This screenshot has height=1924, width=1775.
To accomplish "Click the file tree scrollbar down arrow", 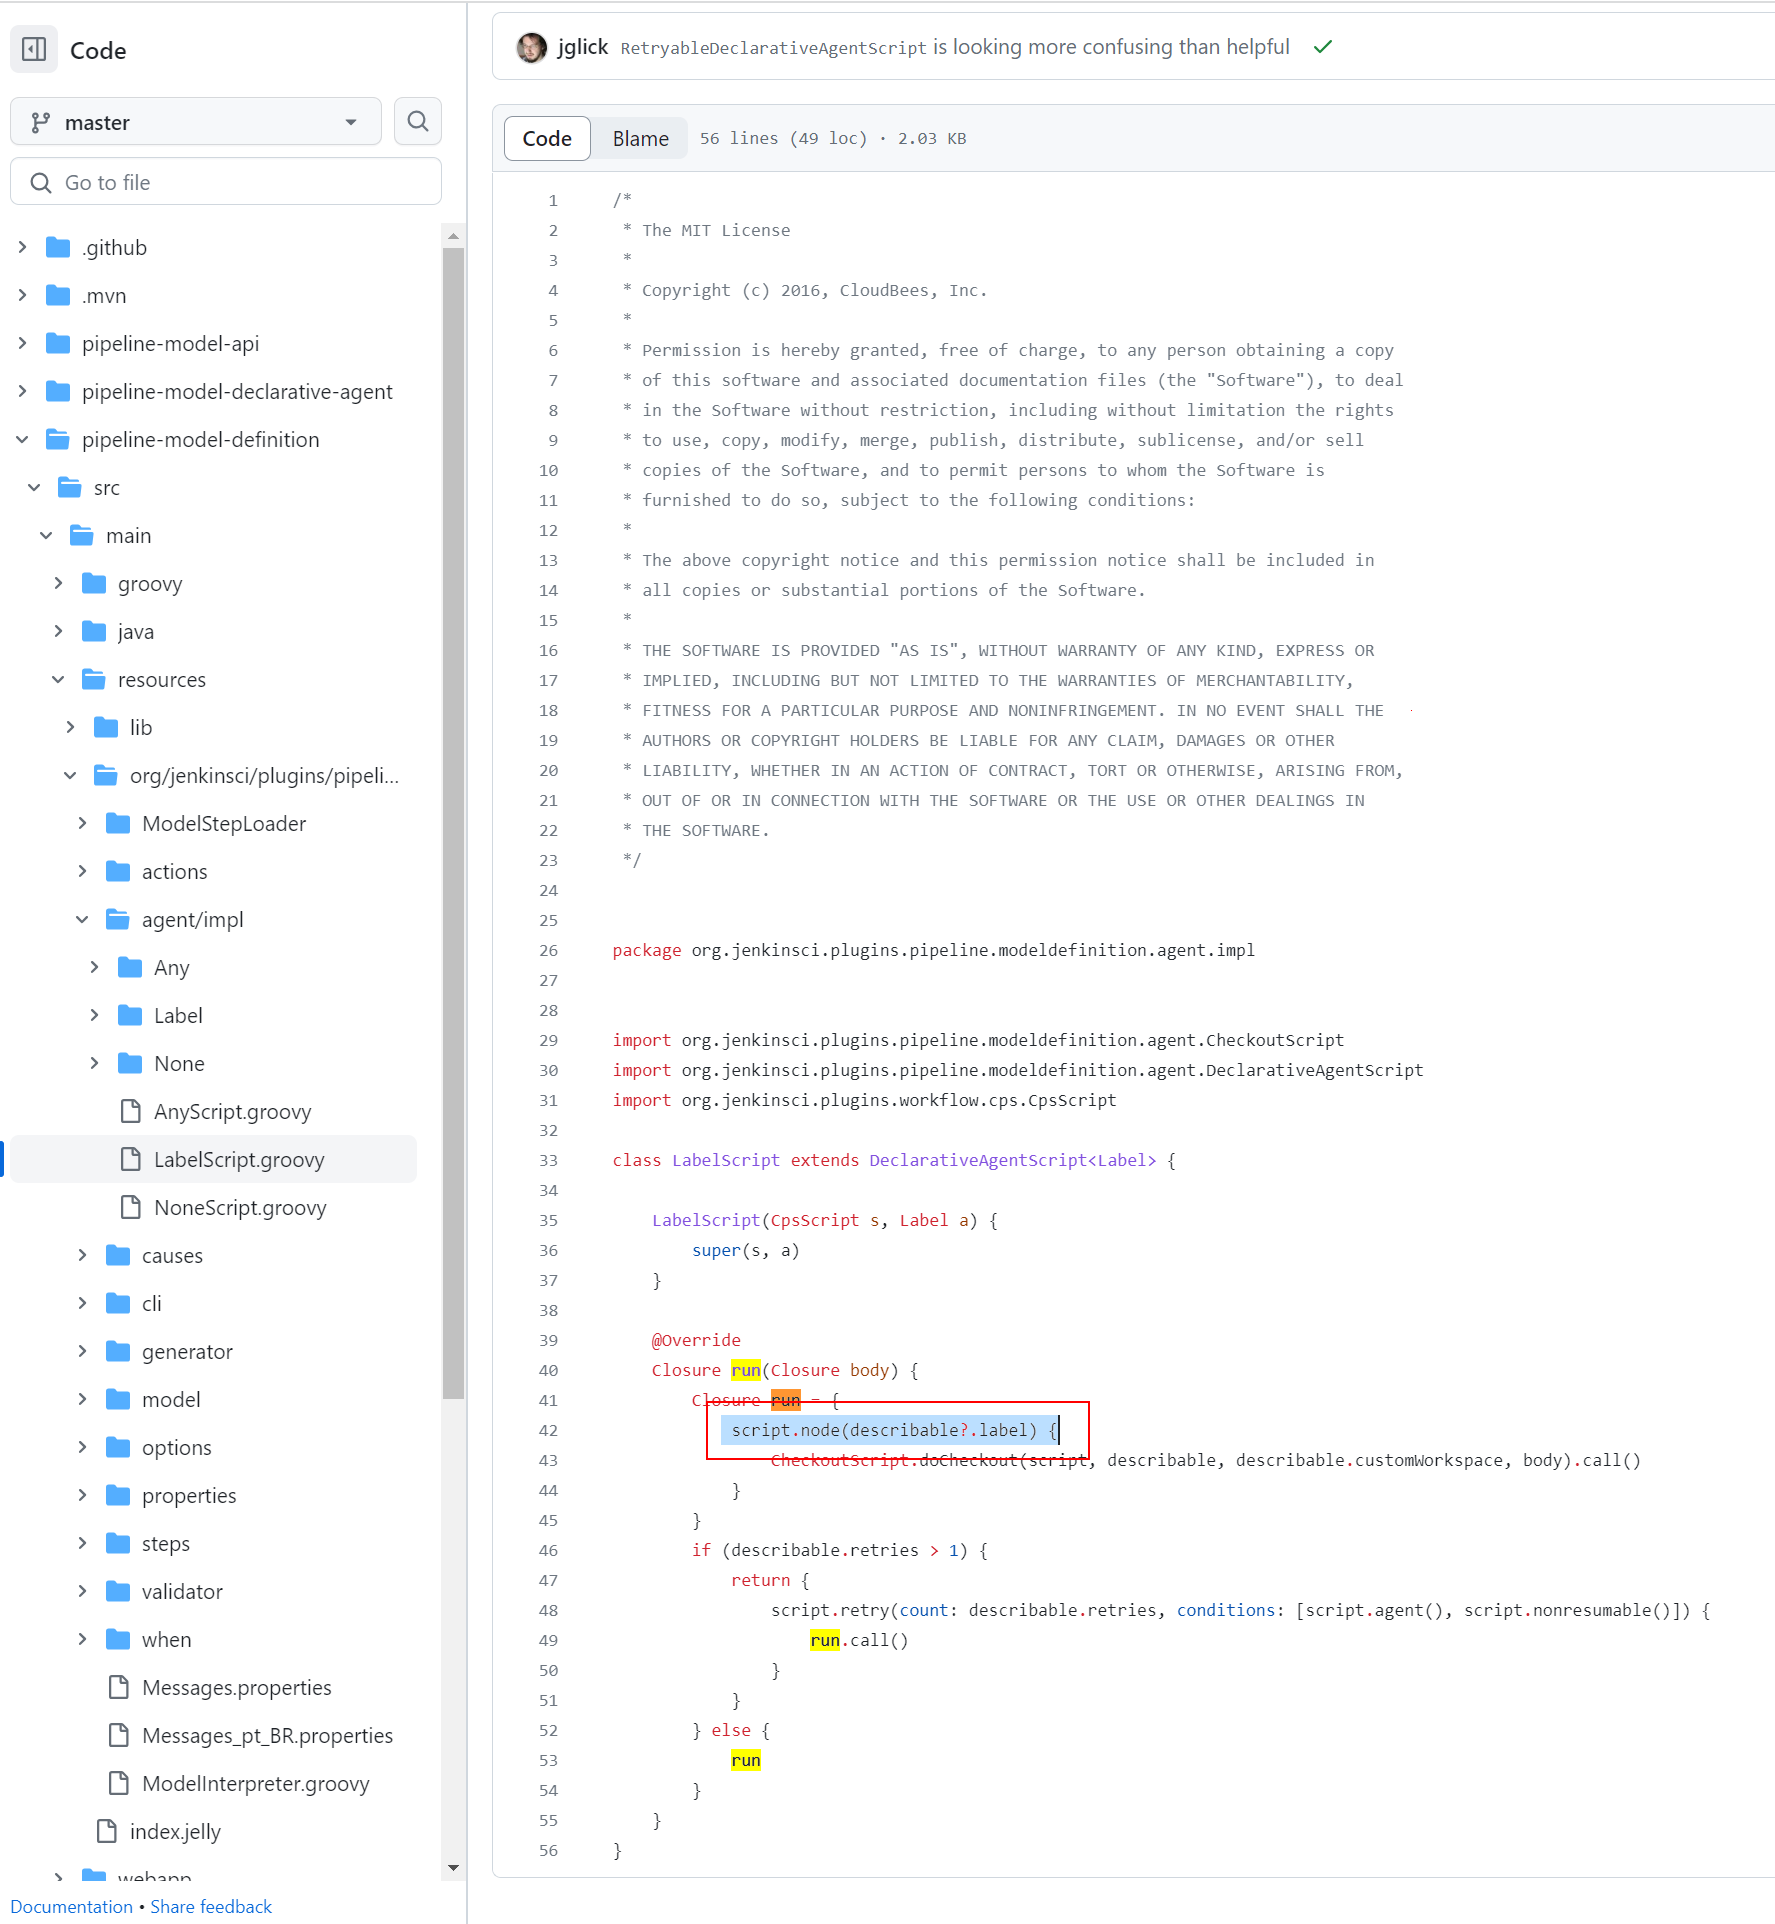I will click(x=453, y=1867).
